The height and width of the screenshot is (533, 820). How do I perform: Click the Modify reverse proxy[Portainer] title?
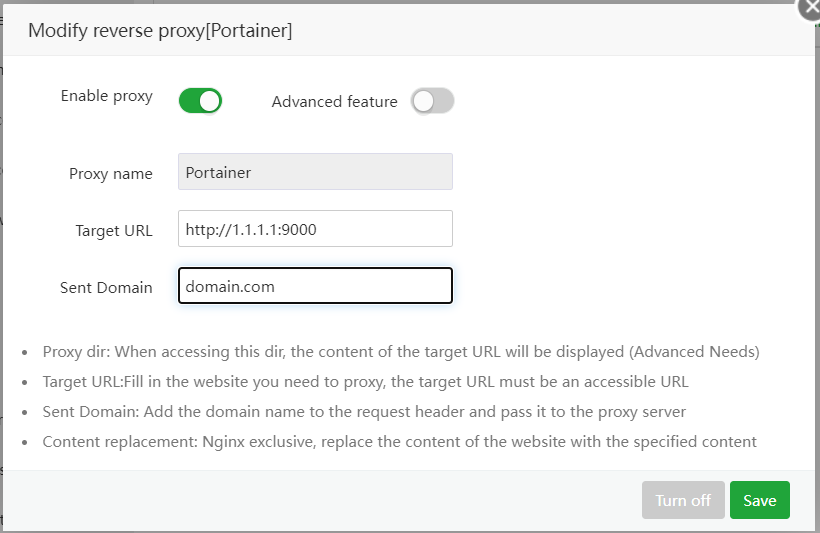(160, 31)
